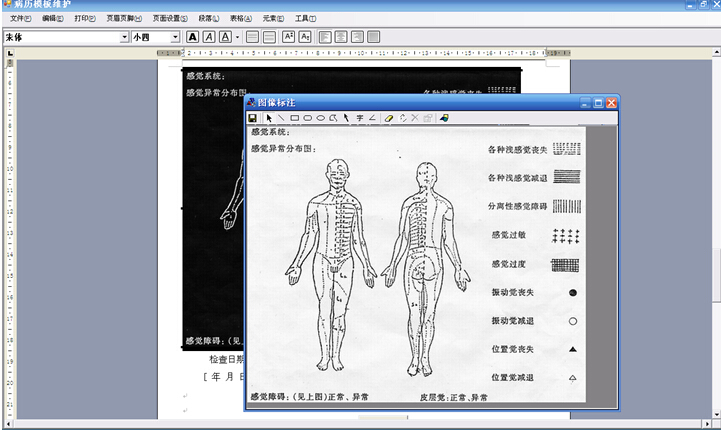Click the 分离性感觉障碍 legend label
721x430 pixels.
(517, 206)
